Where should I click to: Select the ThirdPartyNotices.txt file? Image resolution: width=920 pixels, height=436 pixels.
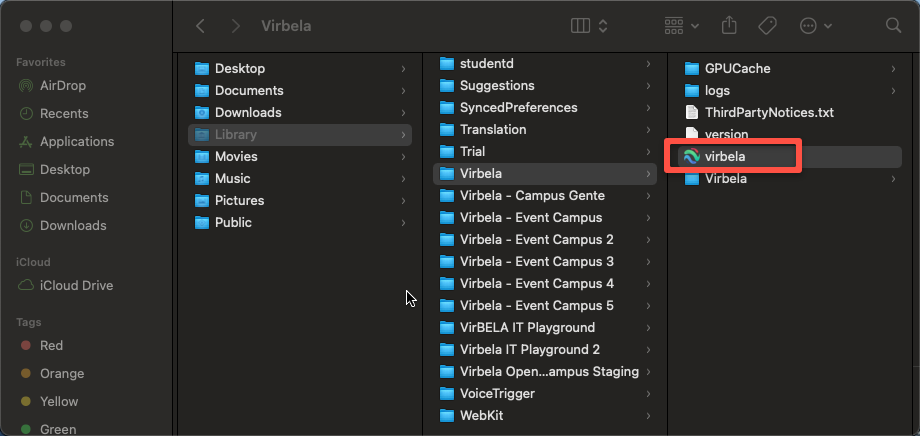pyautogui.click(x=769, y=112)
